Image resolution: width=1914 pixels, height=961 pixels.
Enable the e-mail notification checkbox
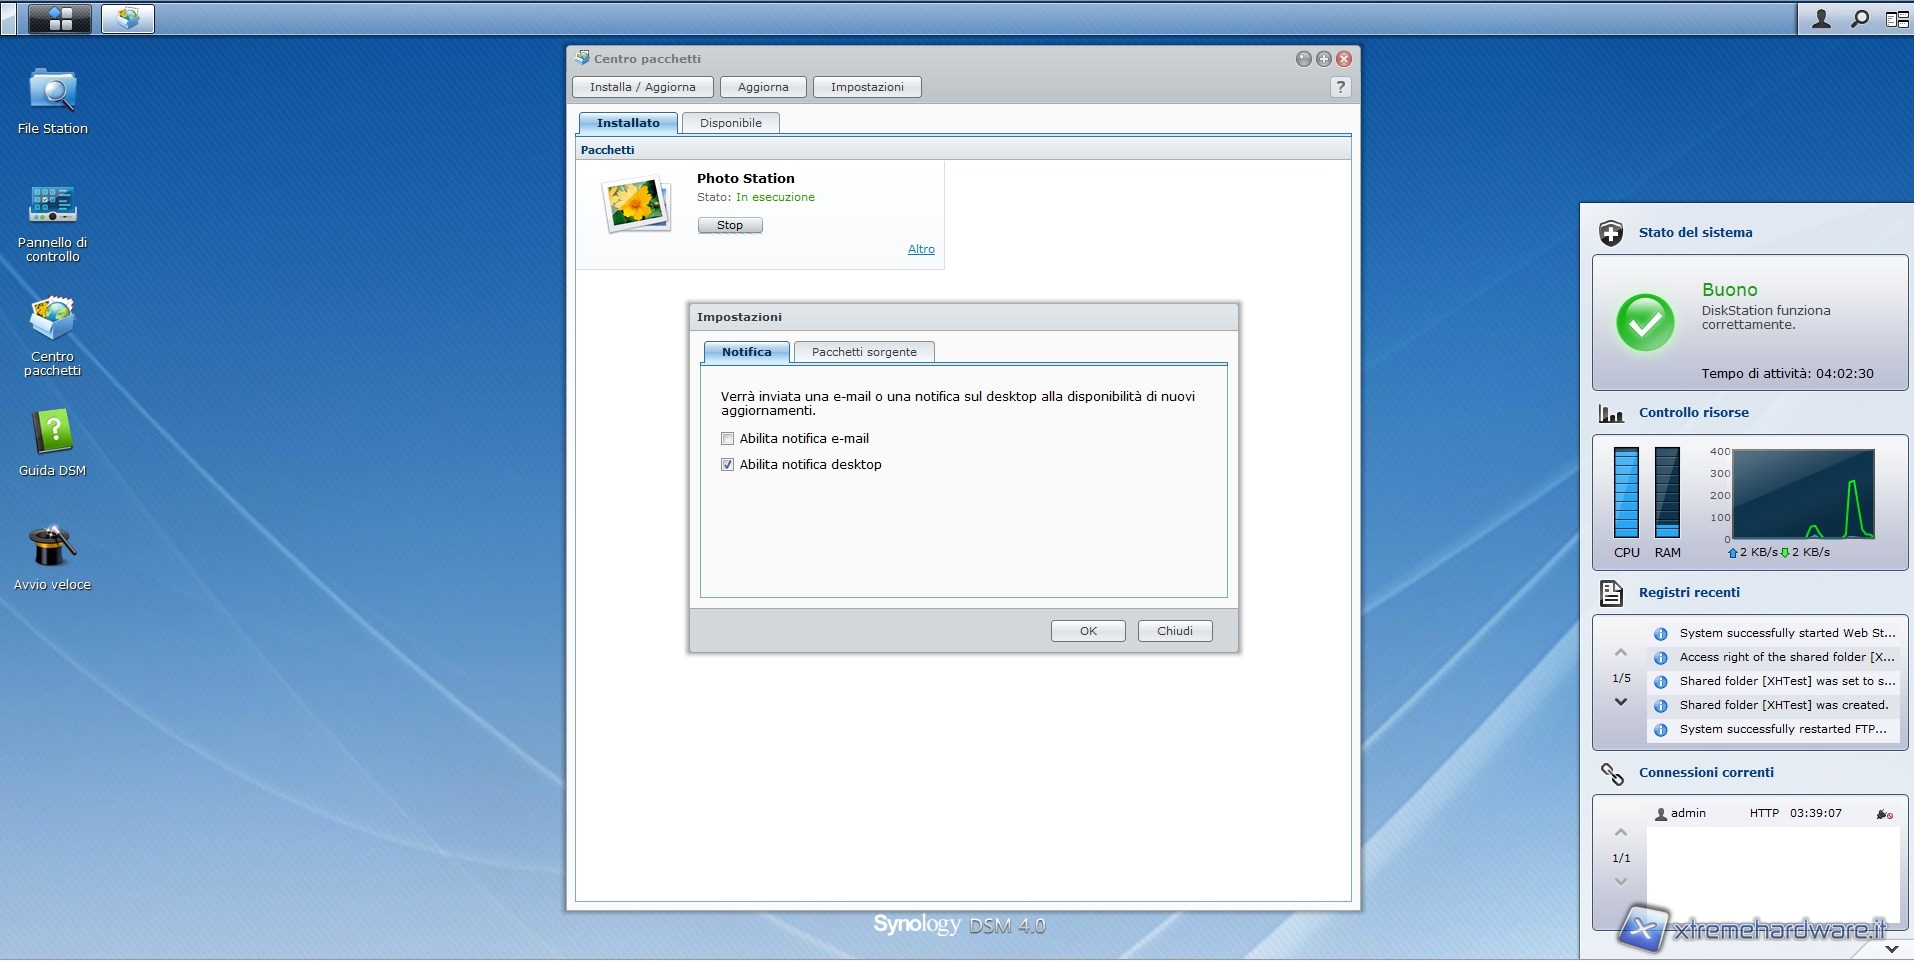point(727,439)
